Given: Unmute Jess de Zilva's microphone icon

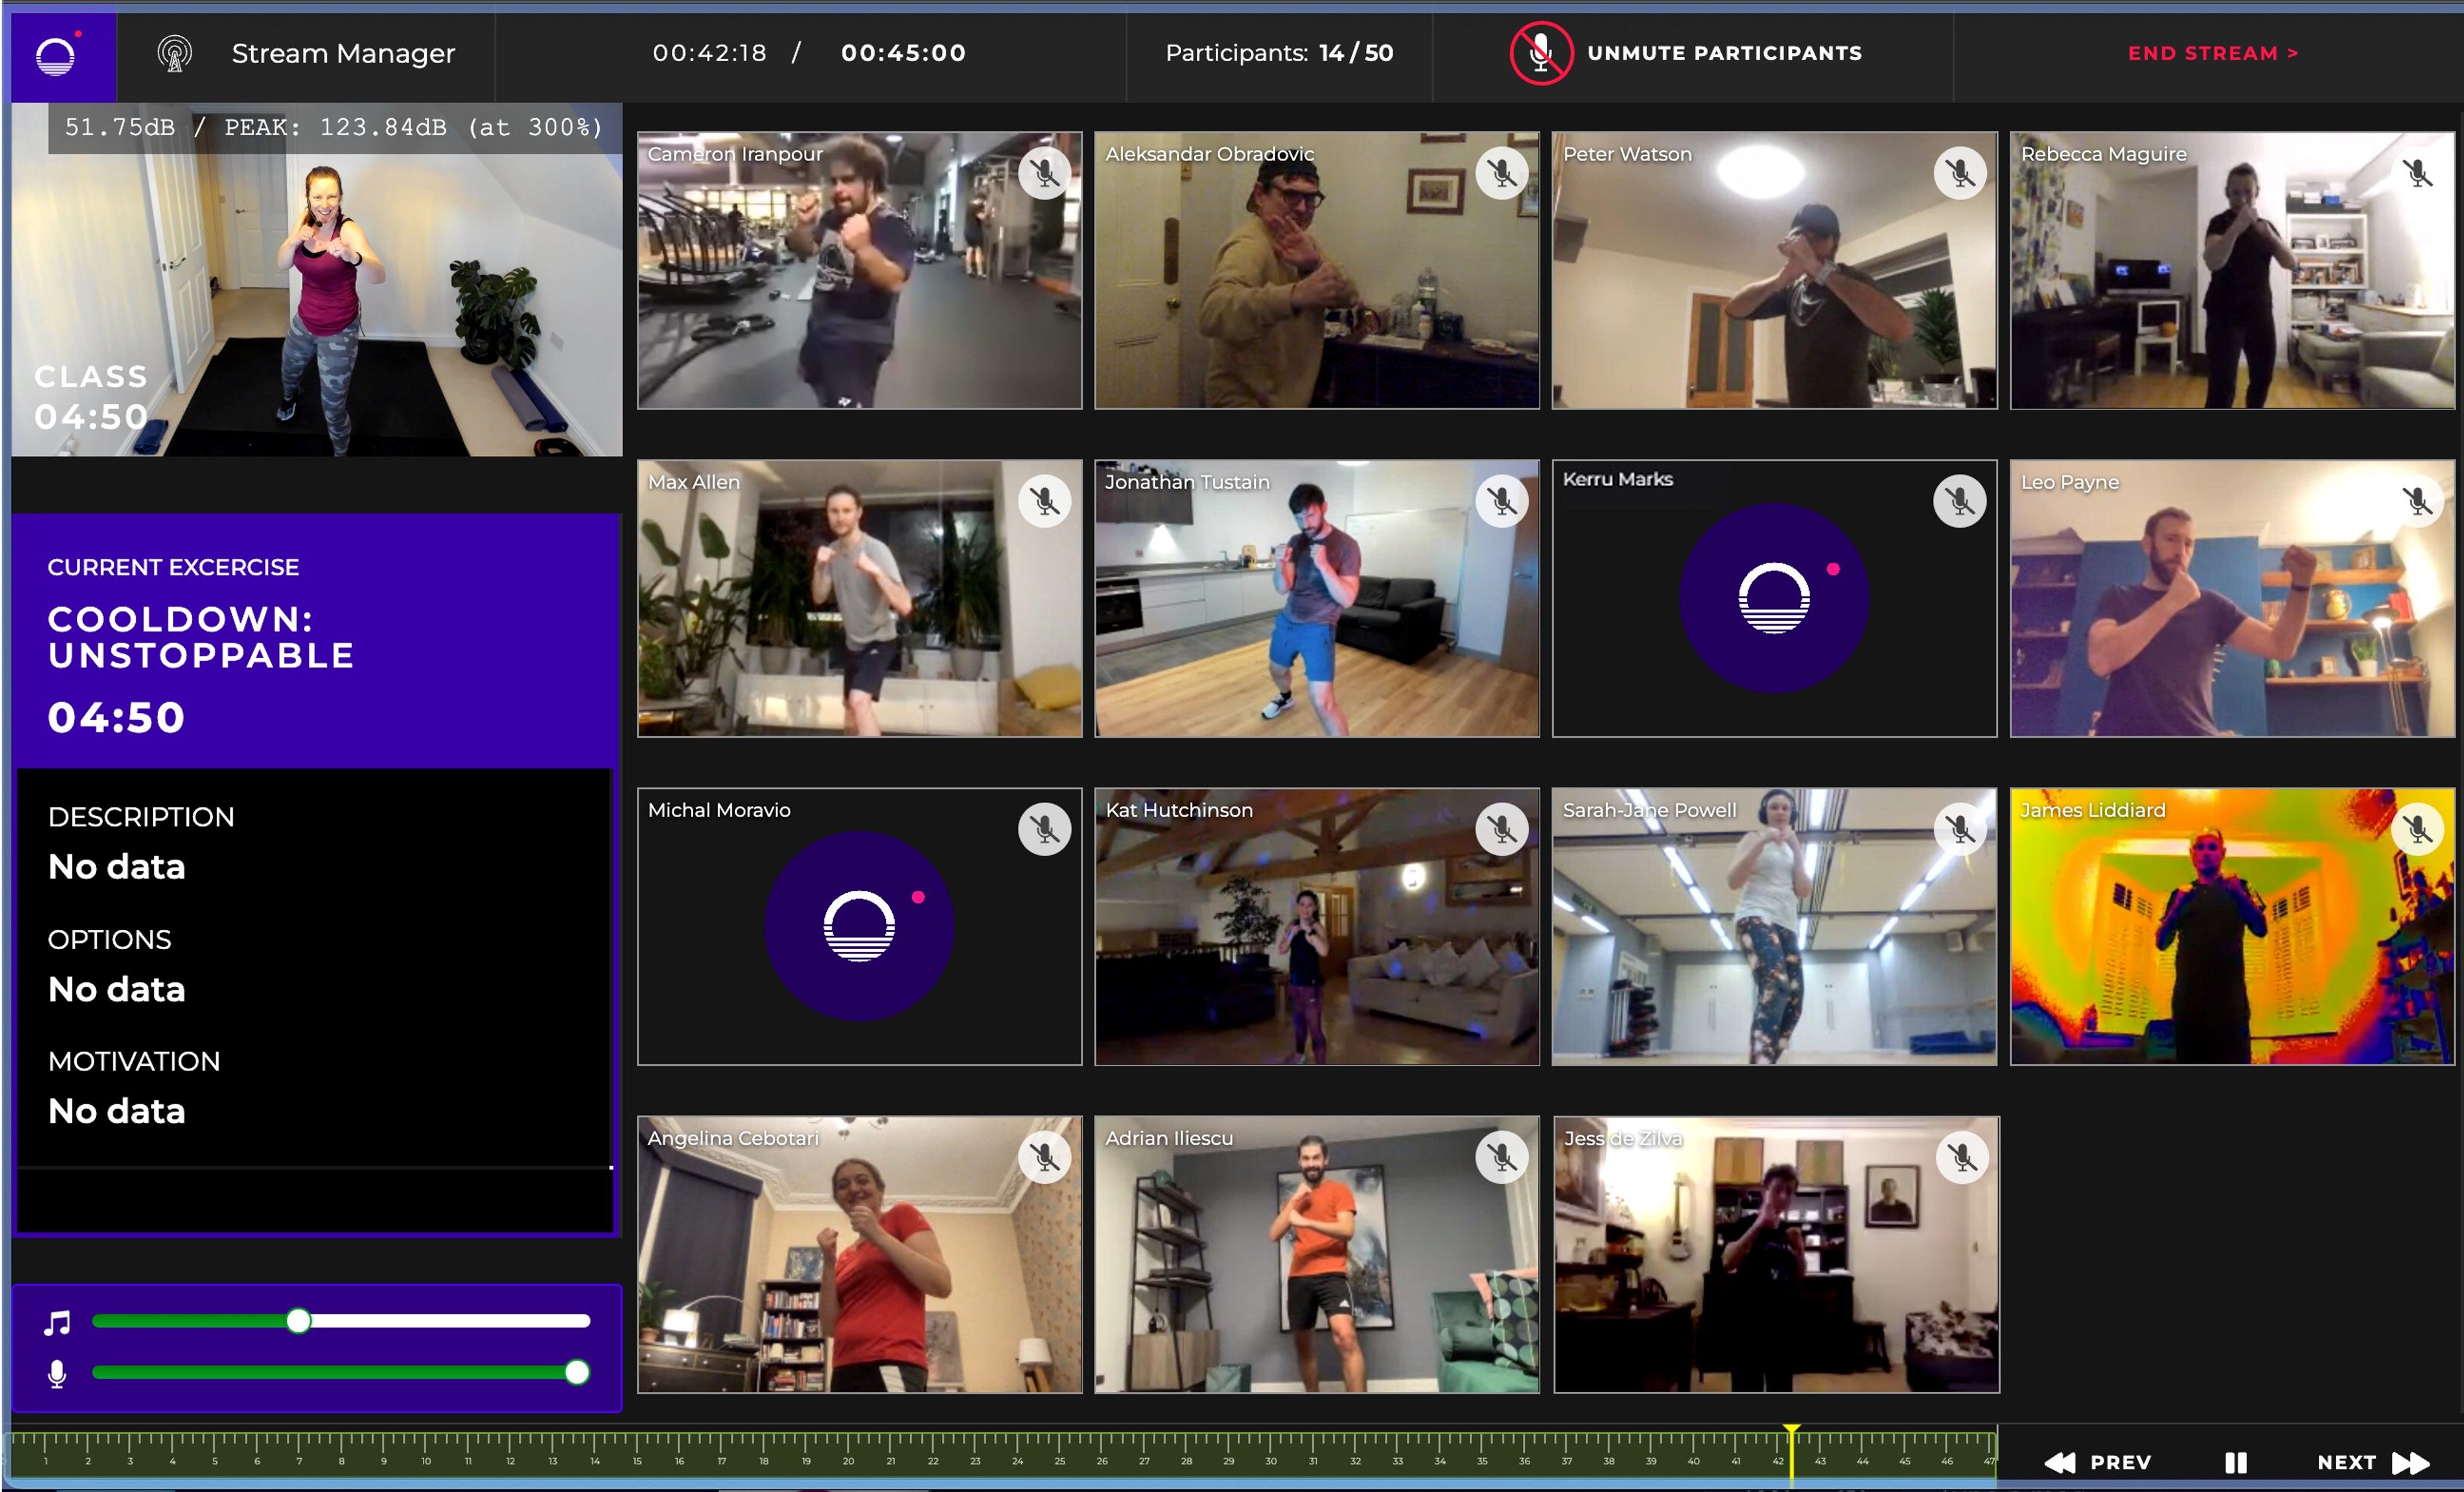Looking at the screenshot, I should [1962, 1157].
